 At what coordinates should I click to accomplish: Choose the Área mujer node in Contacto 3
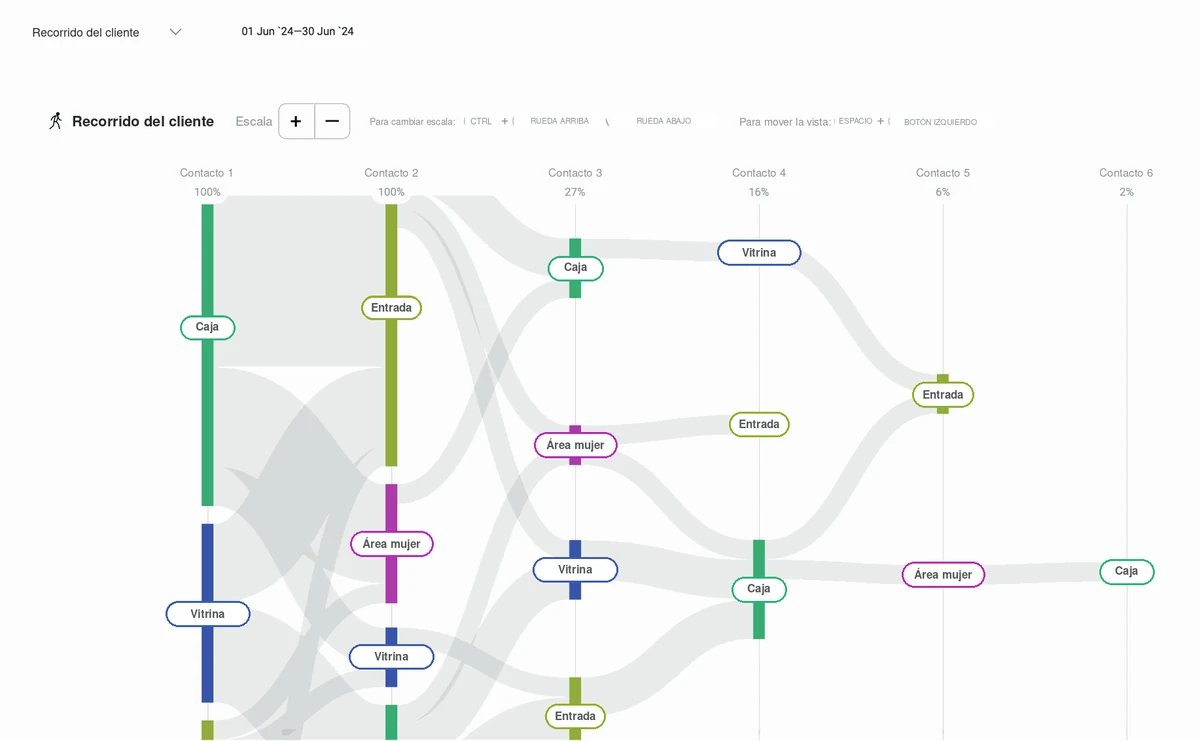[575, 445]
